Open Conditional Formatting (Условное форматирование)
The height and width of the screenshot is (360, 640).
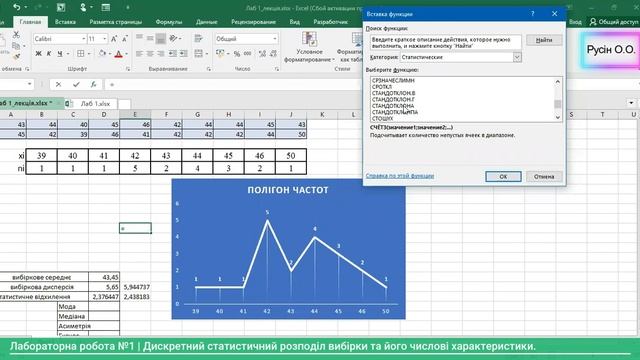pyautogui.click(x=309, y=47)
